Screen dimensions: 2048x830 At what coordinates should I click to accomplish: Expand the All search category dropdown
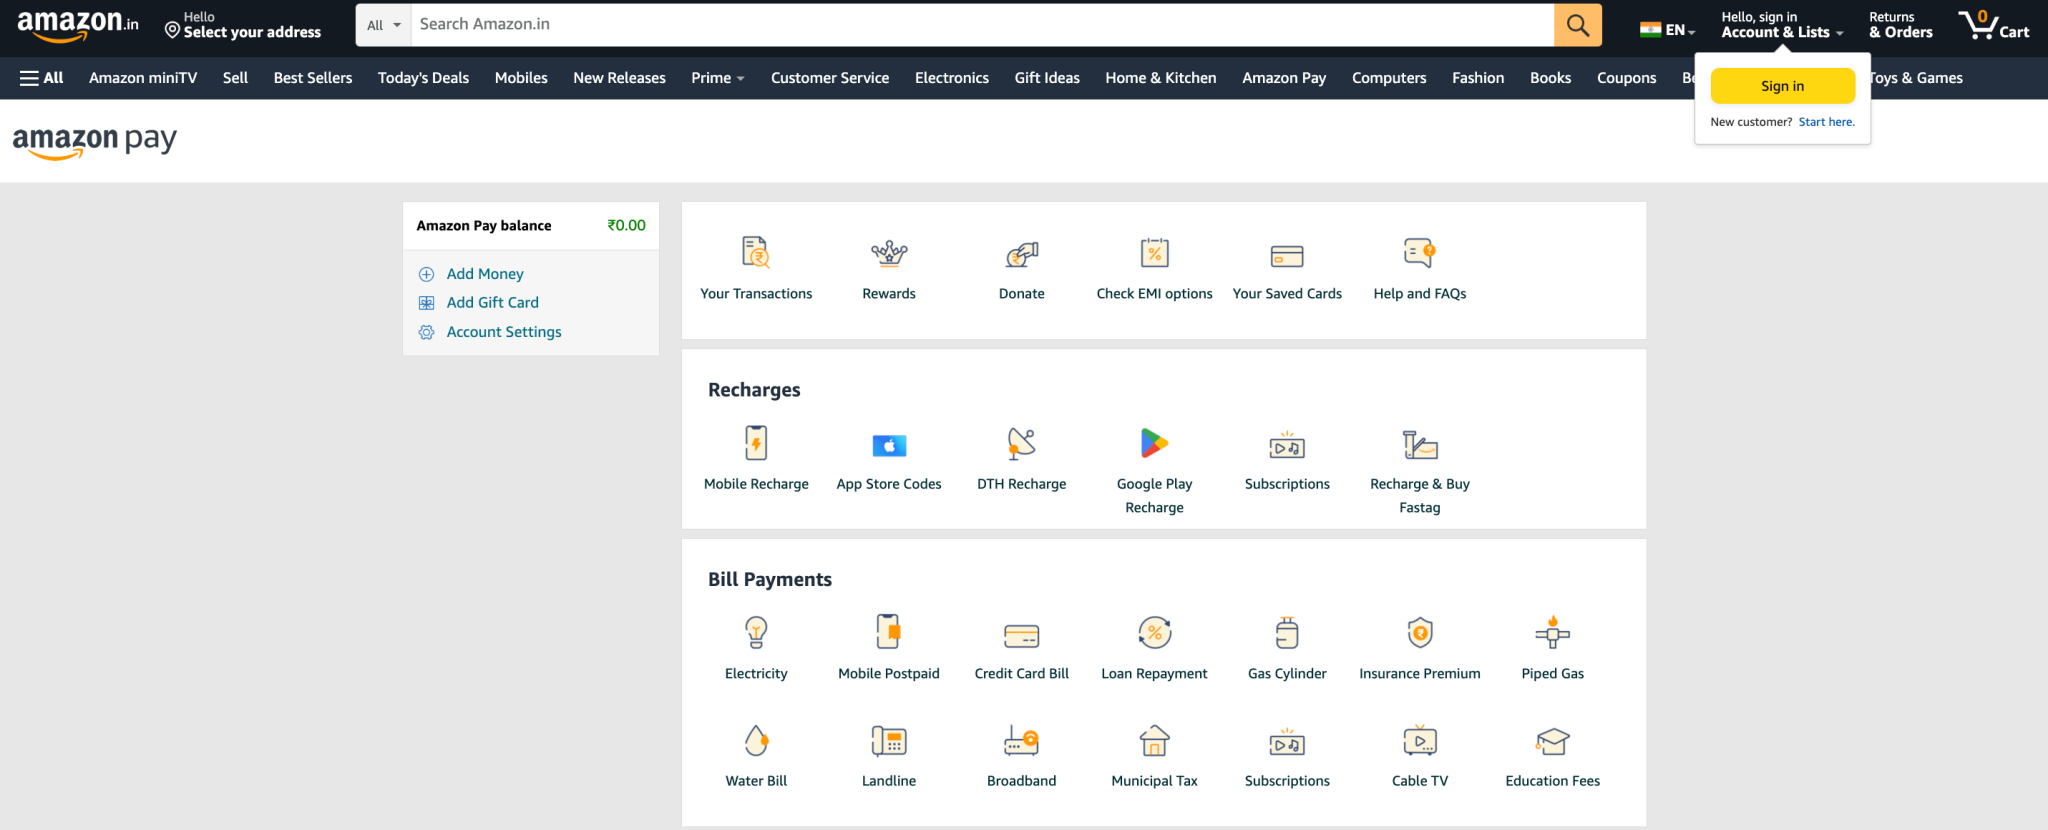(383, 25)
